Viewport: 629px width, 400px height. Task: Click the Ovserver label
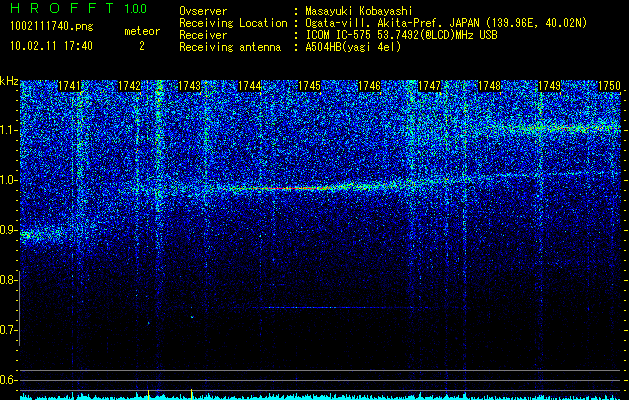click(x=203, y=11)
